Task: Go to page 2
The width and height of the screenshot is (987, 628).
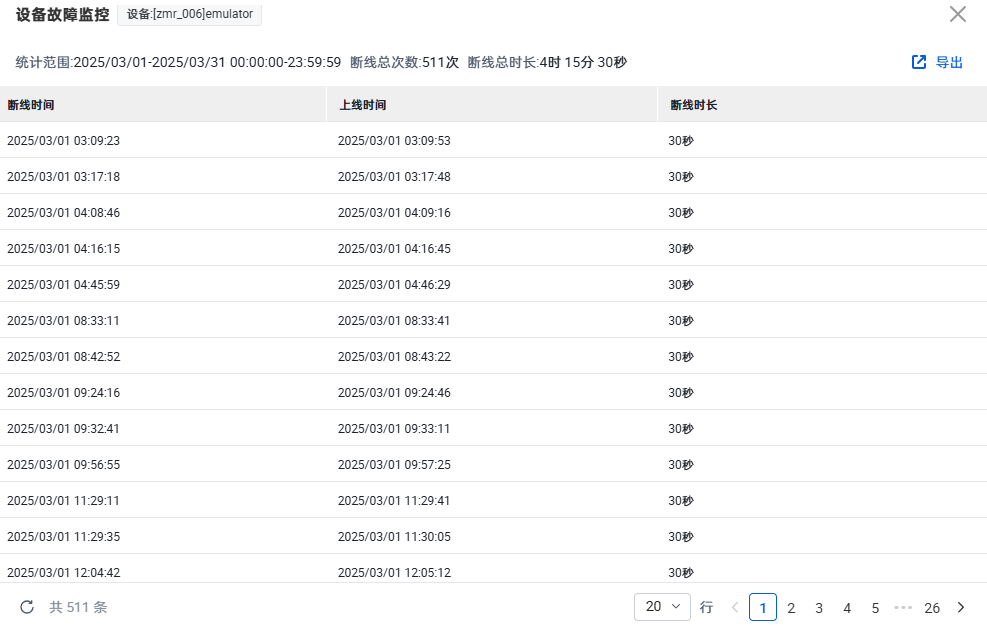Action: click(791, 607)
